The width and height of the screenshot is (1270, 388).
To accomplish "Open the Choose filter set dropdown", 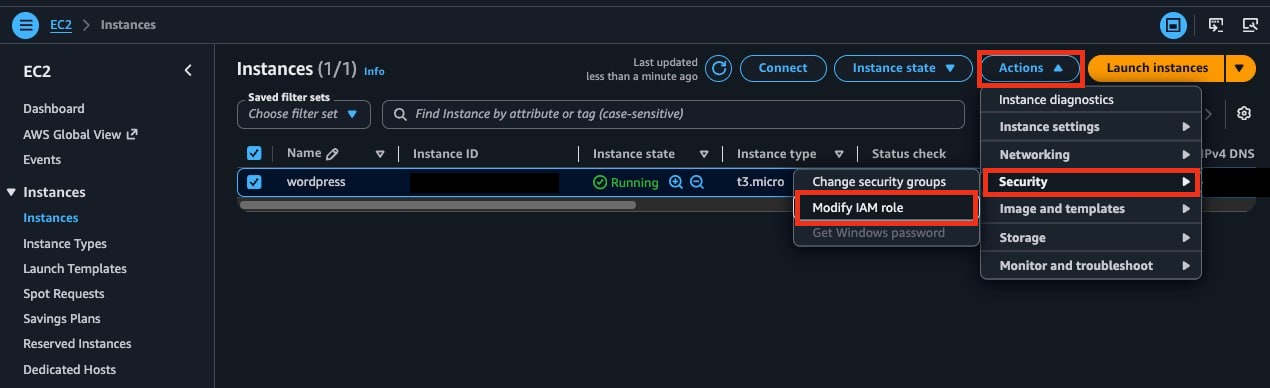I will tap(303, 114).
